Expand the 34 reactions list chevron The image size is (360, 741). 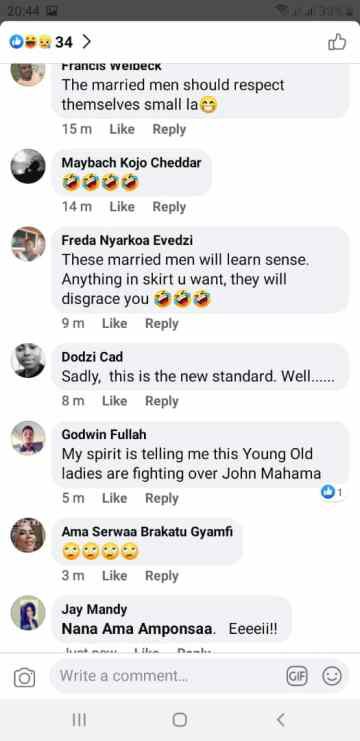(86, 42)
